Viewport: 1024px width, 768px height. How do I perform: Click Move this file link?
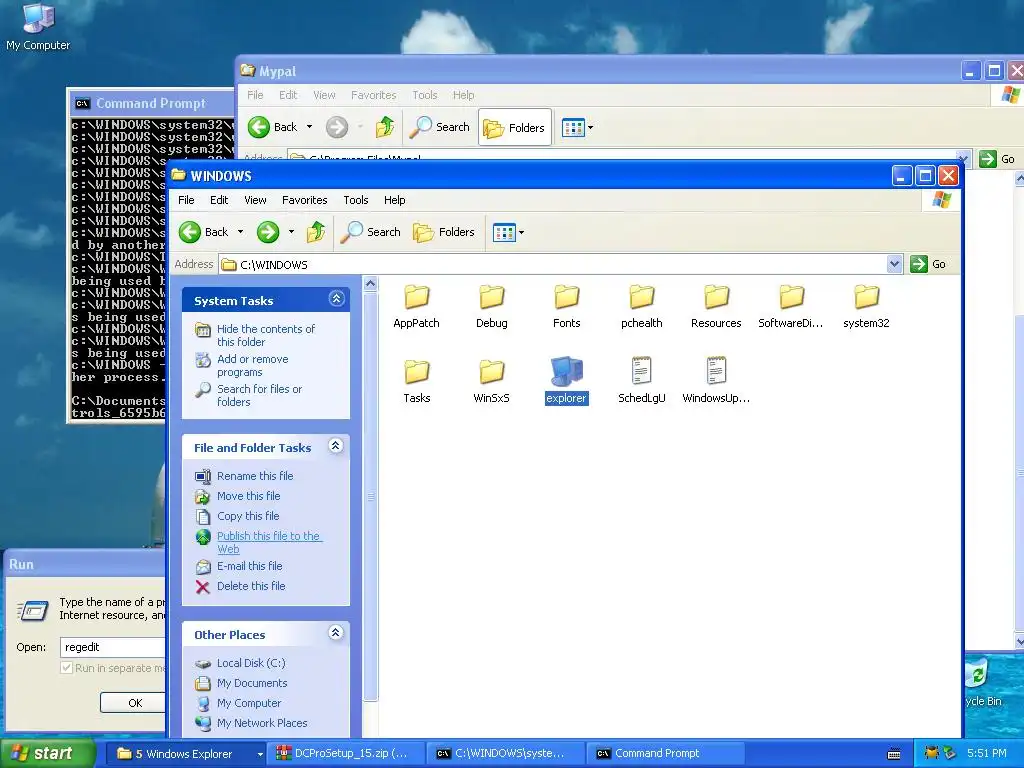248,496
